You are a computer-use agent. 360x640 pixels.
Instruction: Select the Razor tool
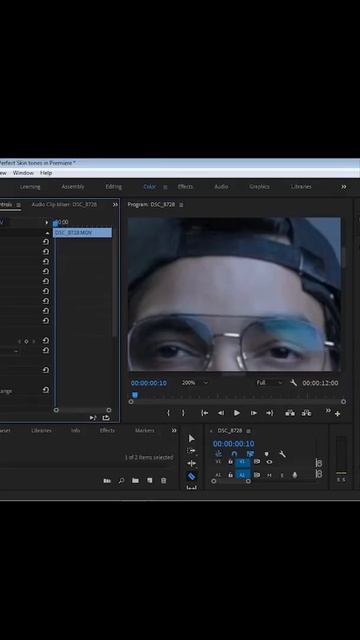pos(191,476)
